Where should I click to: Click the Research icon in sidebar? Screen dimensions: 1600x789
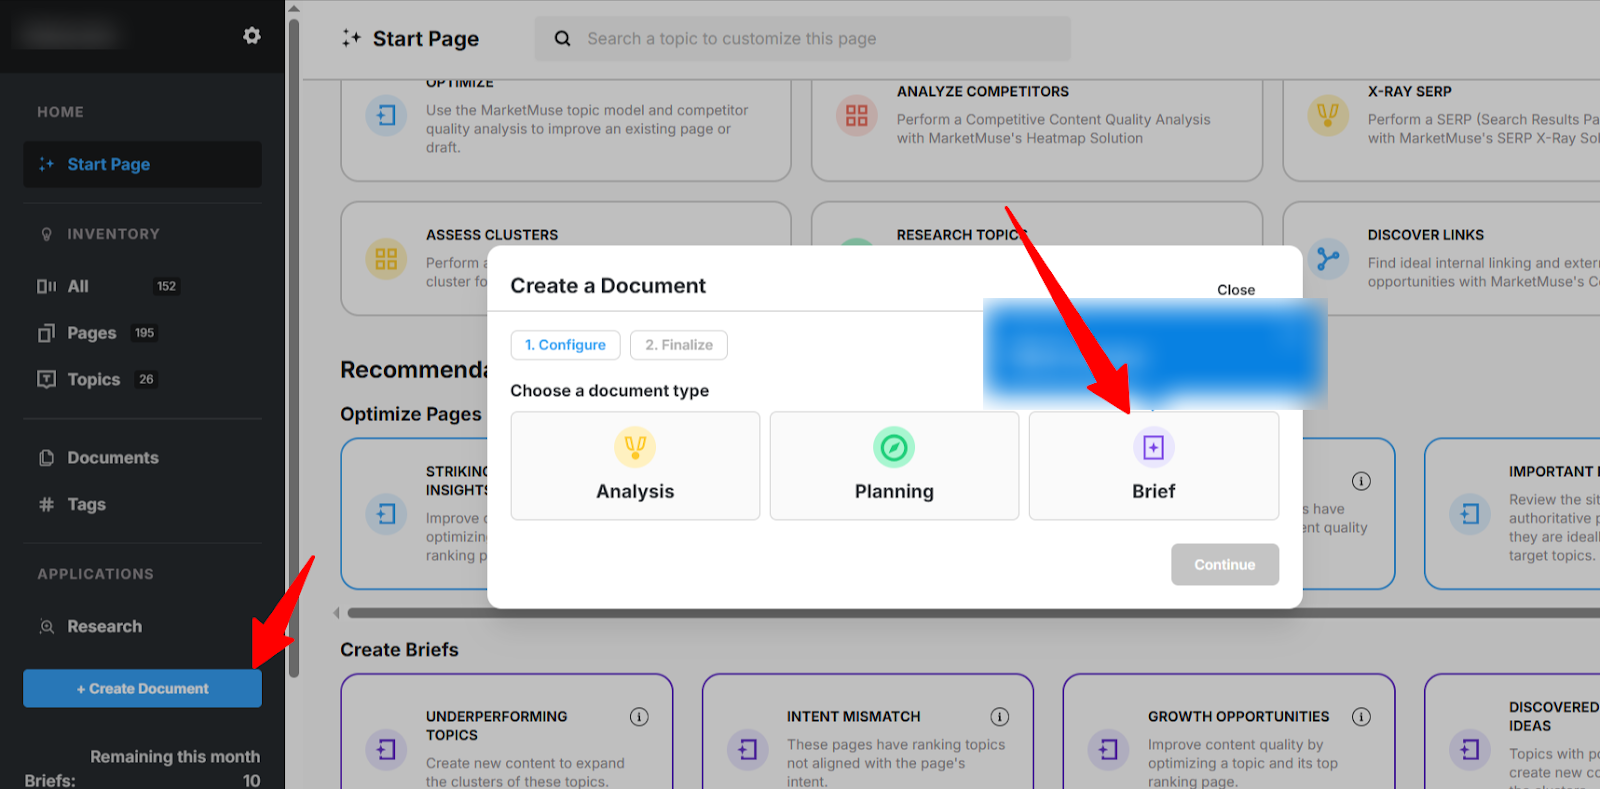click(x=46, y=627)
